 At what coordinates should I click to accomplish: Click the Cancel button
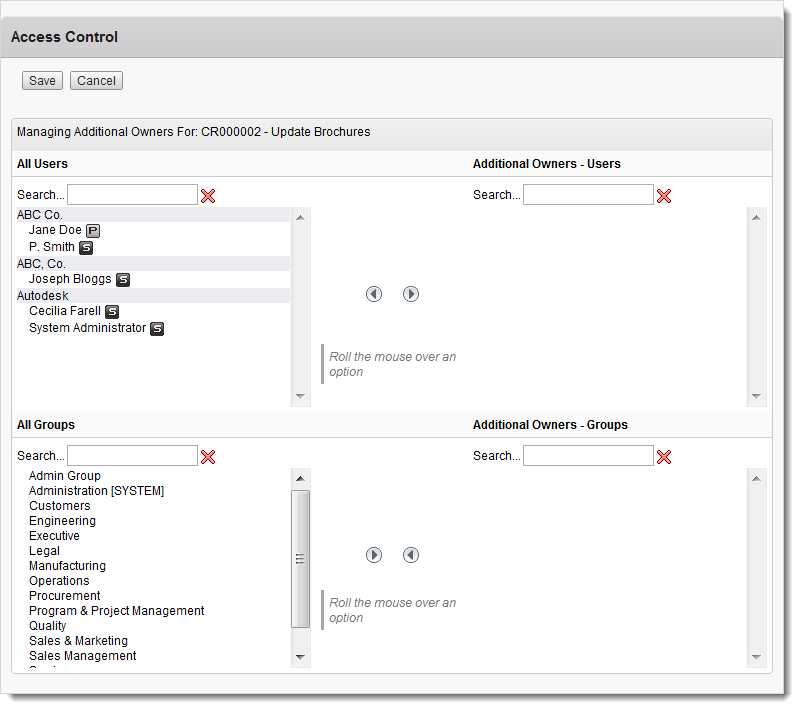(x=96, y=81)
